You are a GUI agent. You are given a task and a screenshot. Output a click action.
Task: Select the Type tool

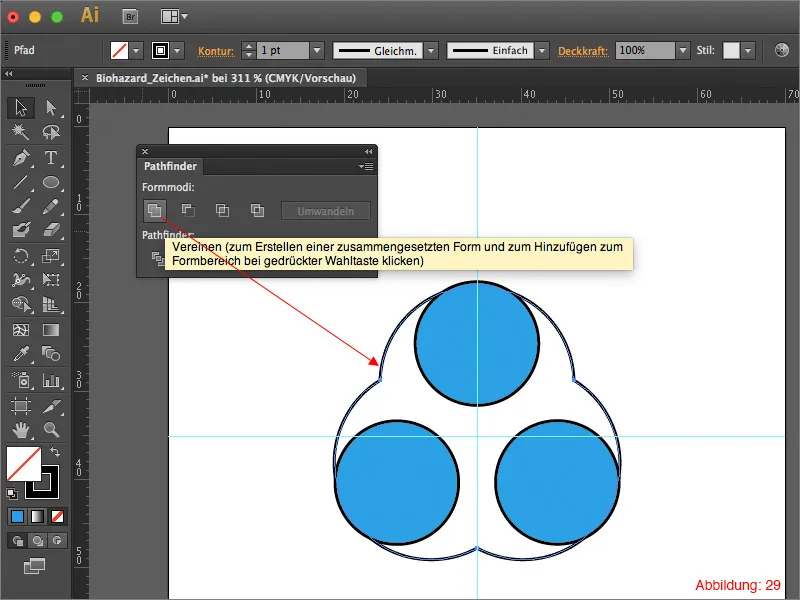point(51,158)
